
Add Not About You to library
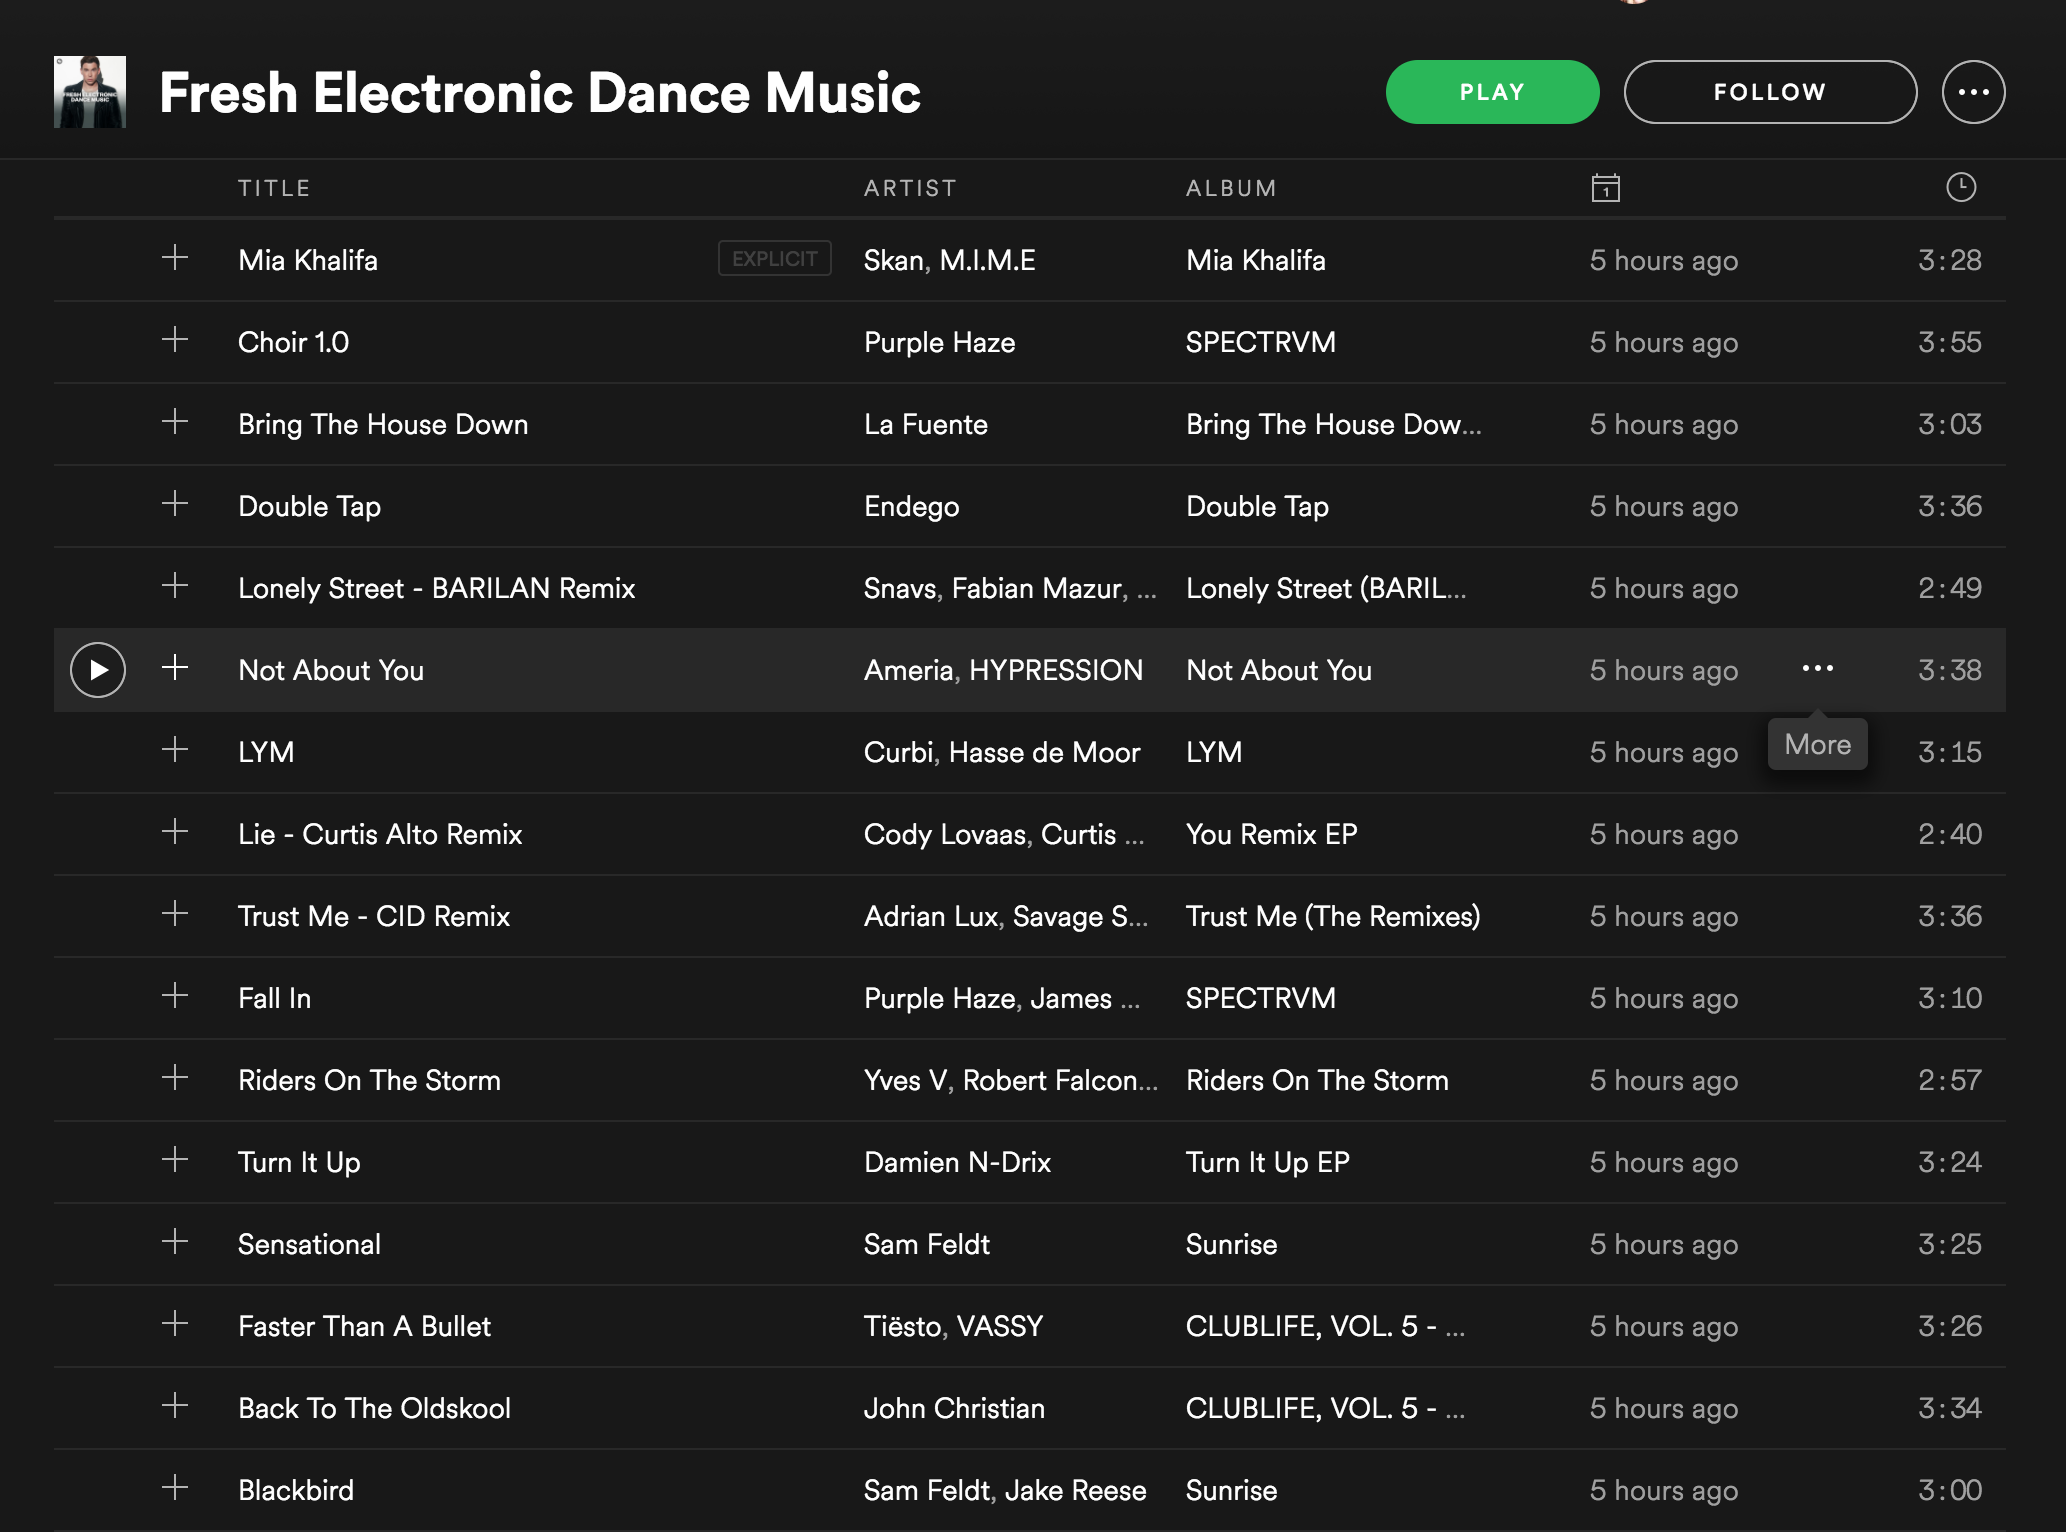[x=175, y=668]
